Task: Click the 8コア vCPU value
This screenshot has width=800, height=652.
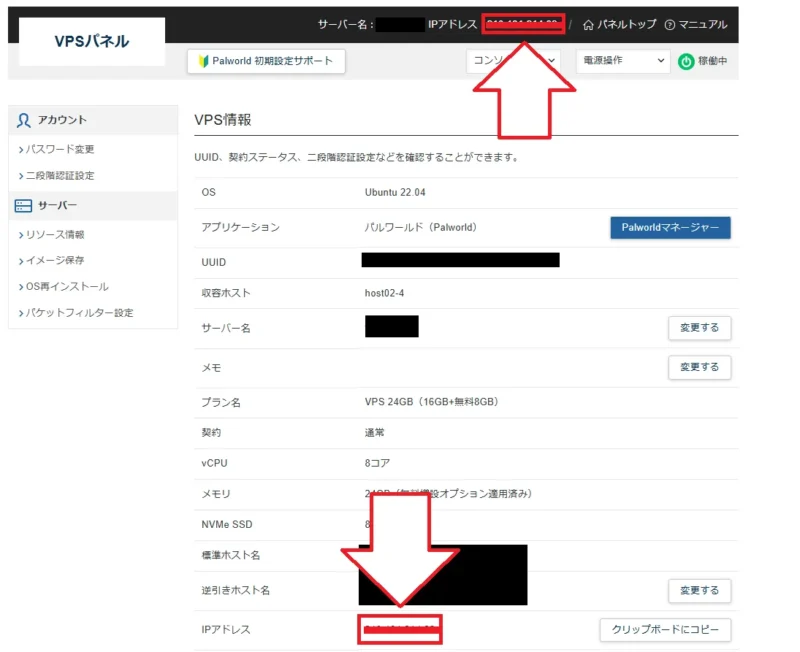Action: tap(377, 463)
